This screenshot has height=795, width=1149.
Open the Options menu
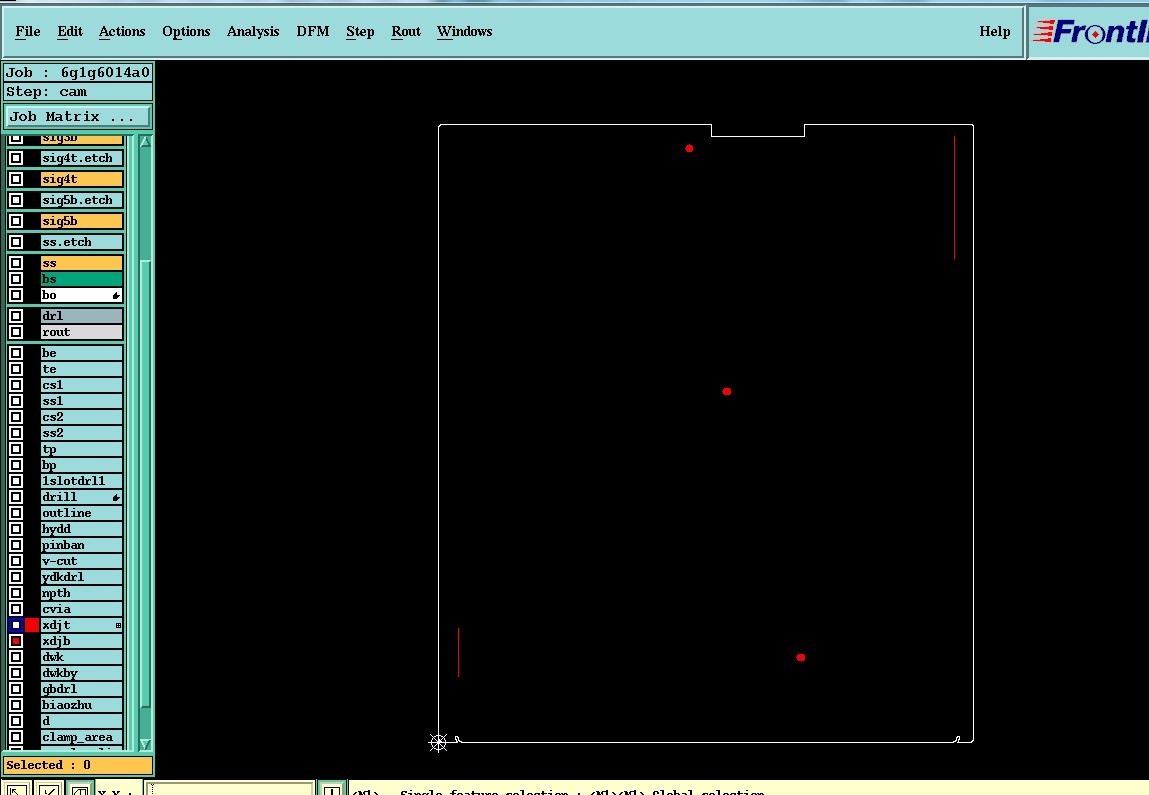coord(186,32)
